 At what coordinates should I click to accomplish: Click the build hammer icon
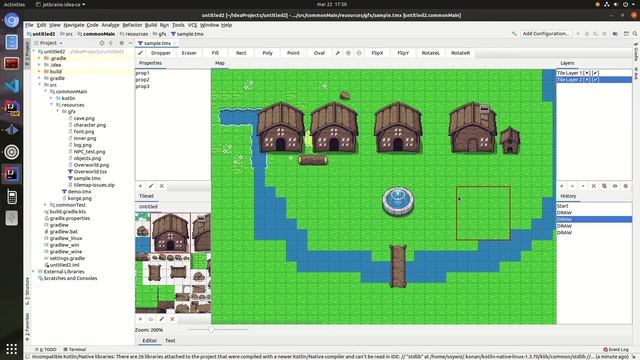pyautogui.click(x=514, y=34)
